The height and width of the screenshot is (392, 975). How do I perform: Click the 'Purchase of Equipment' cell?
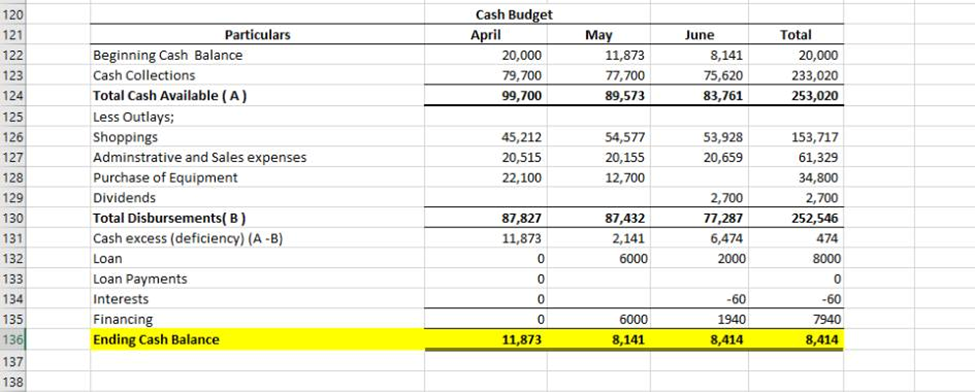point(257,177)
